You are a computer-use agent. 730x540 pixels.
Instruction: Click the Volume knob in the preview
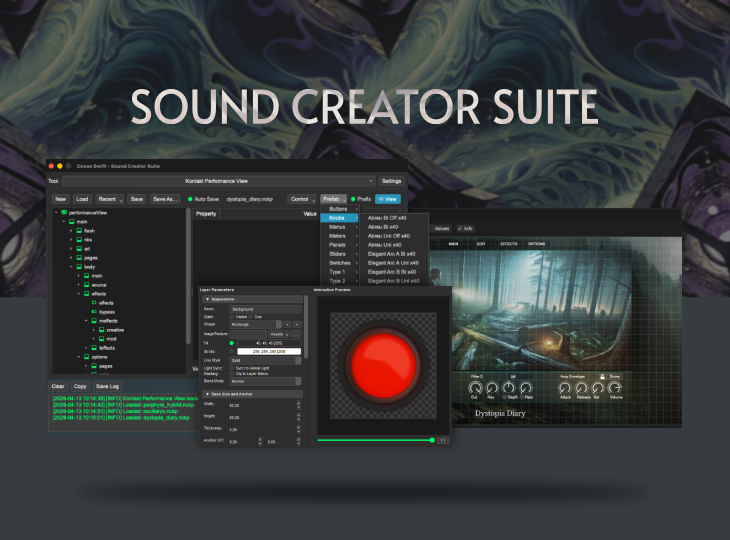615,387
